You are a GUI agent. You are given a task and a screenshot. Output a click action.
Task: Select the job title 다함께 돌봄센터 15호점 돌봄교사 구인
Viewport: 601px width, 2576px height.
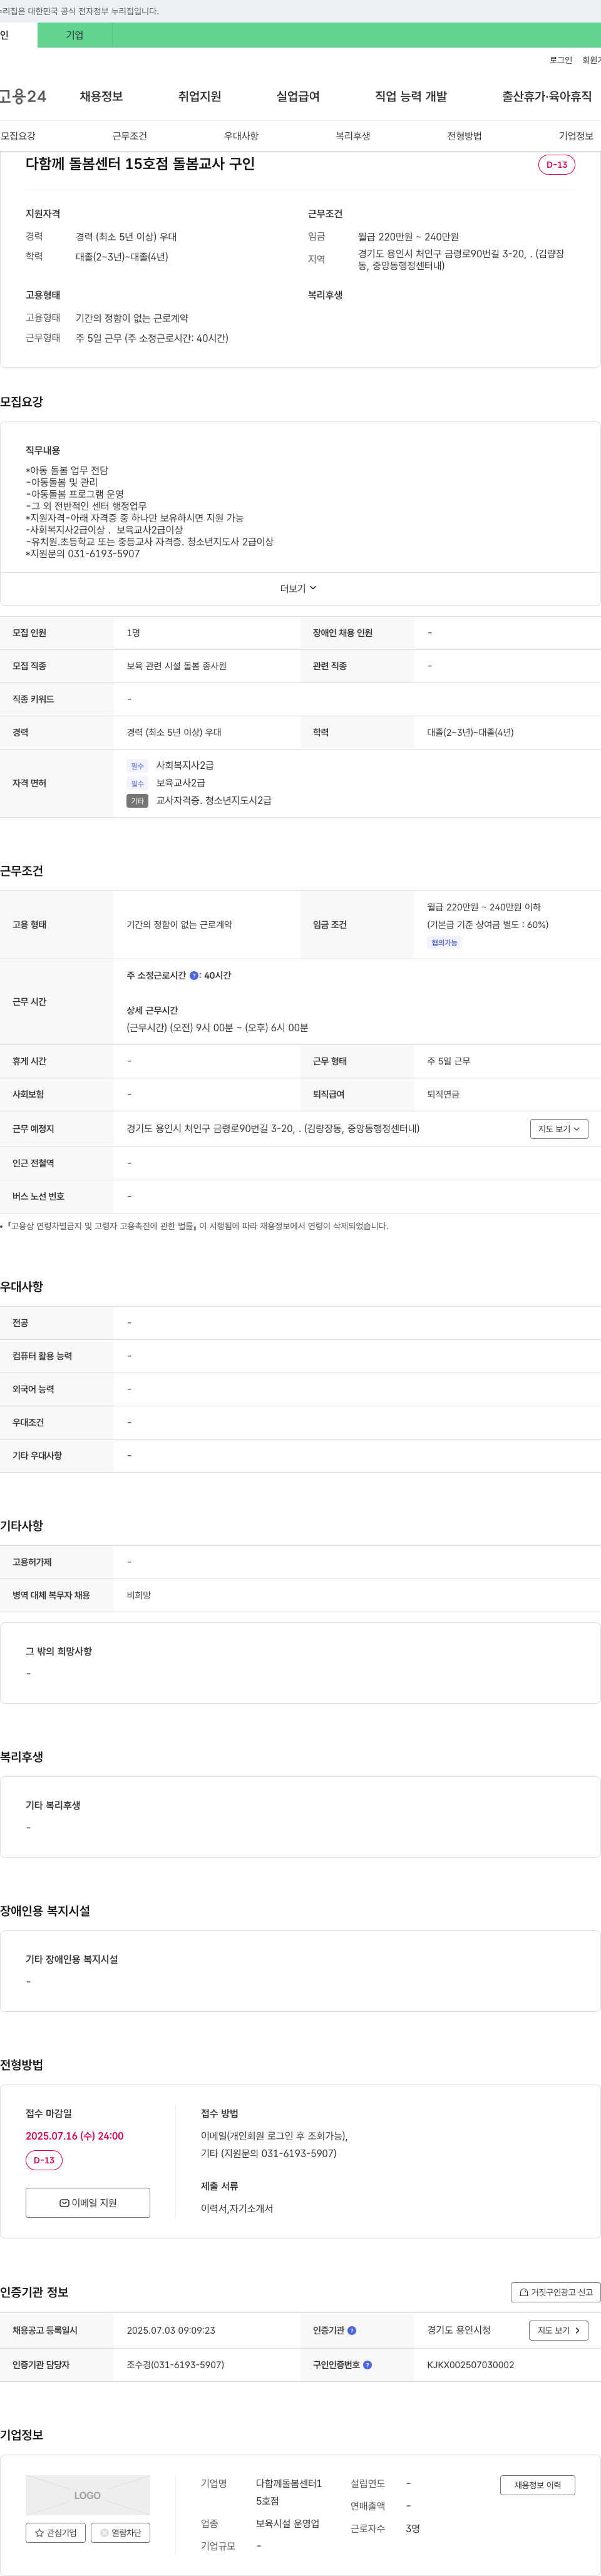click(x=140, y=164)
